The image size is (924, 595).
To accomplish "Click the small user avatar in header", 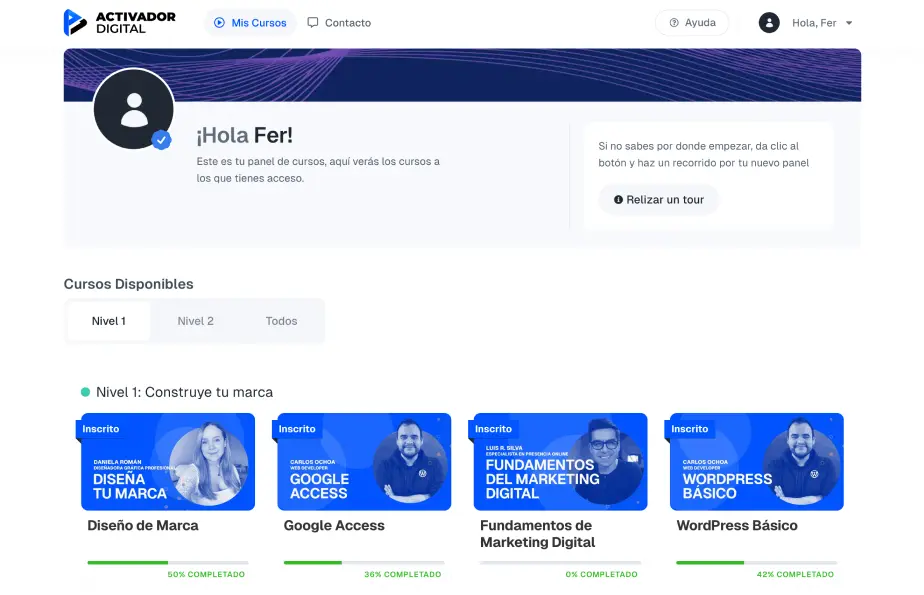I will (x=769, y=23).
